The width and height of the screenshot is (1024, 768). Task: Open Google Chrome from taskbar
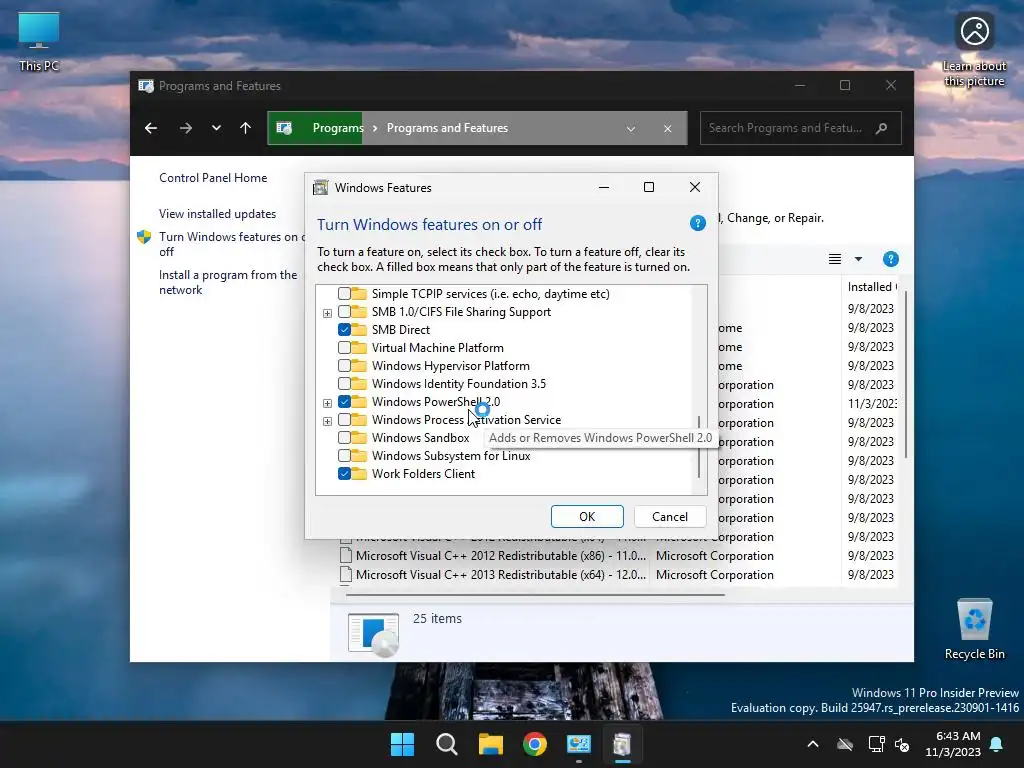pyautogui.click(x=535, y=744)
